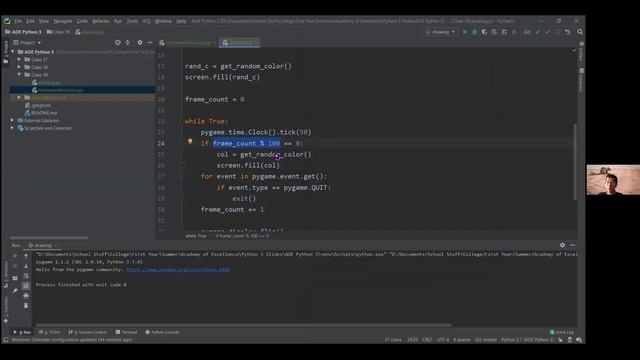Open Search Everywhere magnifier icon

click(x=580, y=32)
